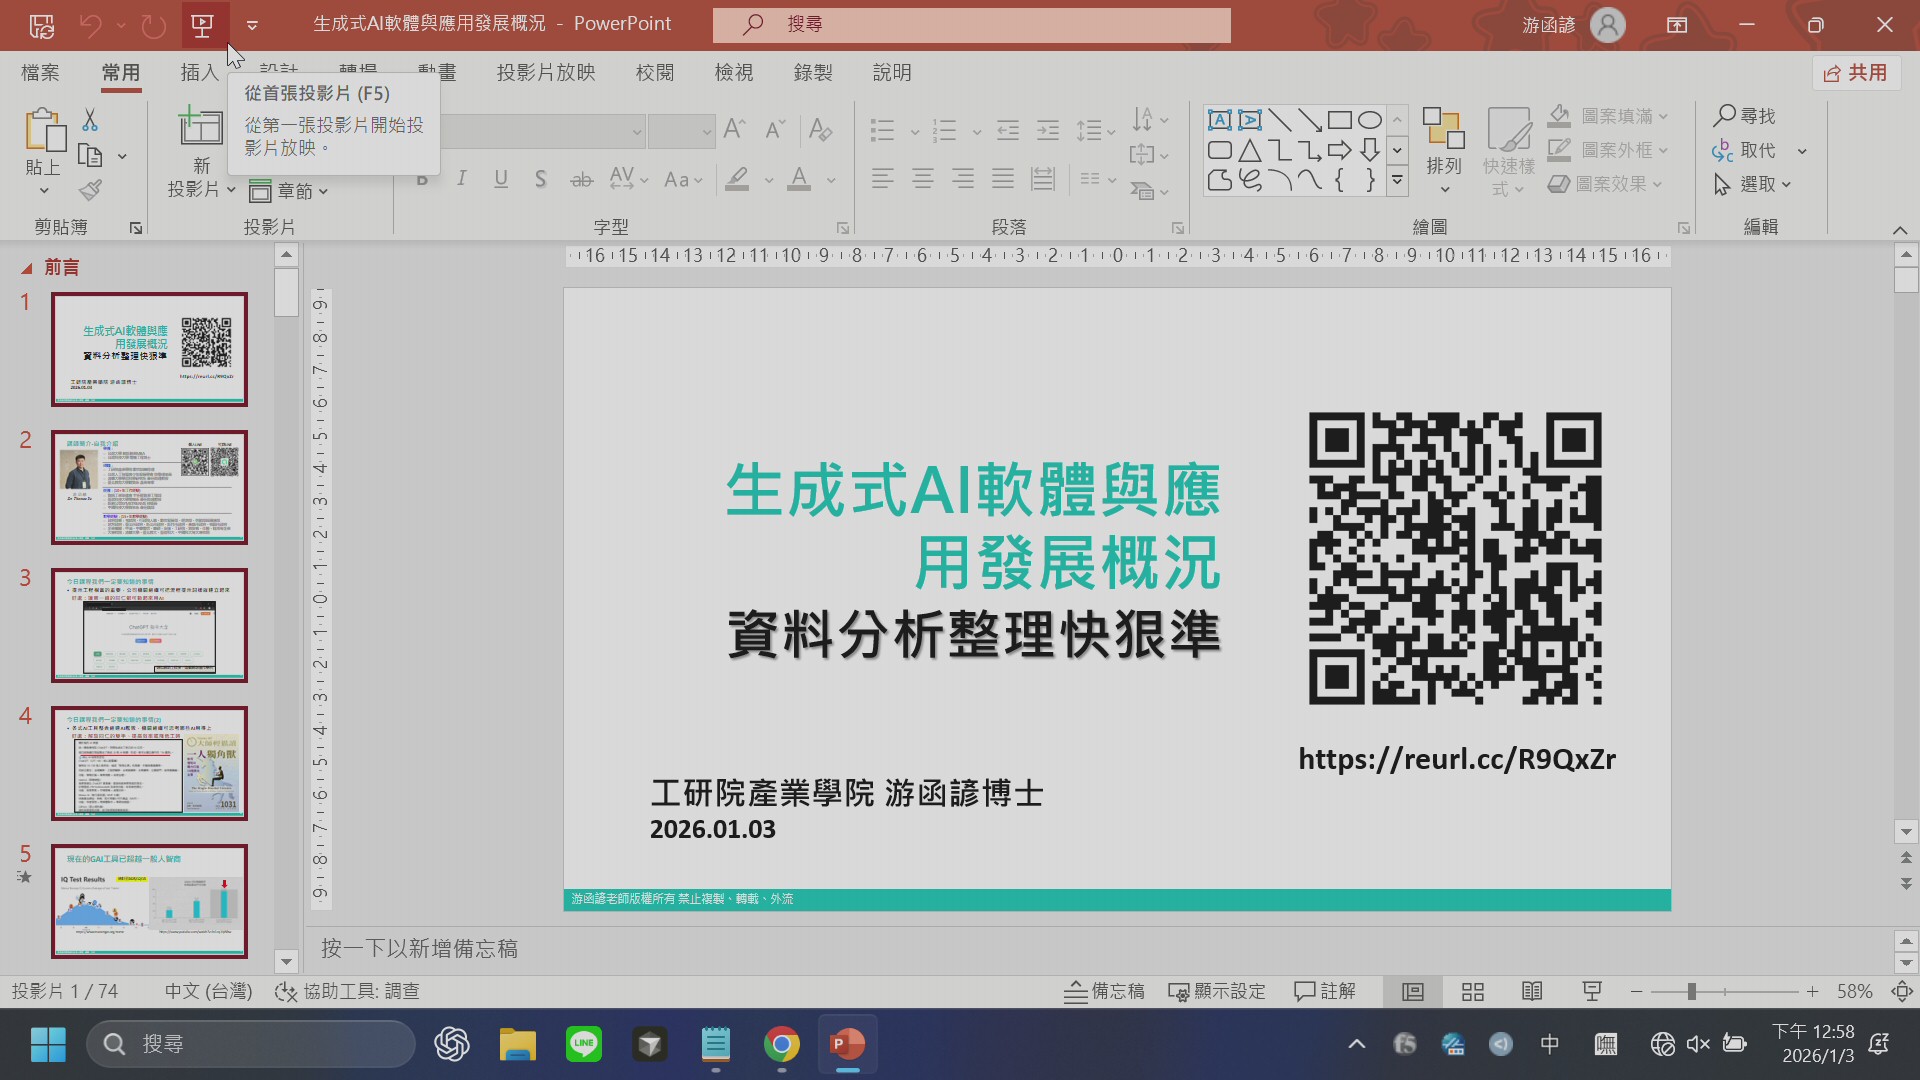The image size is (1920, 1080).
Task: Toggle the Notes (備忘稿) pane
Action: pos(1104,991)
